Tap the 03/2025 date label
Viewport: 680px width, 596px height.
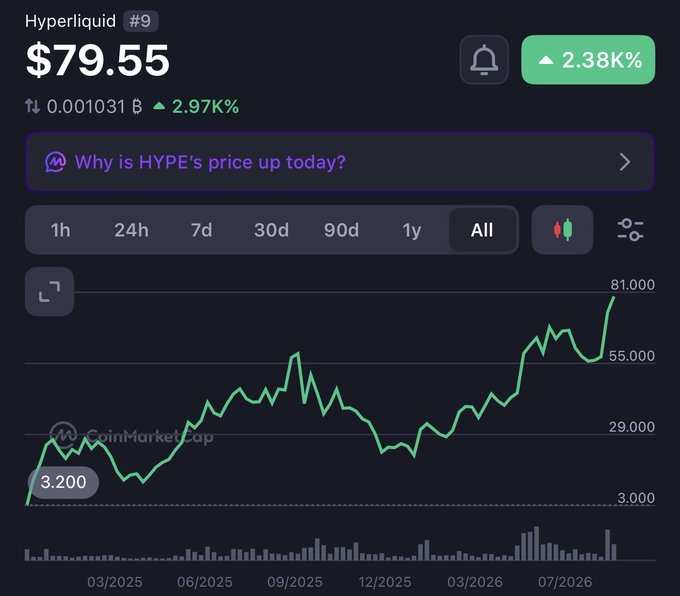click(114, 582)
